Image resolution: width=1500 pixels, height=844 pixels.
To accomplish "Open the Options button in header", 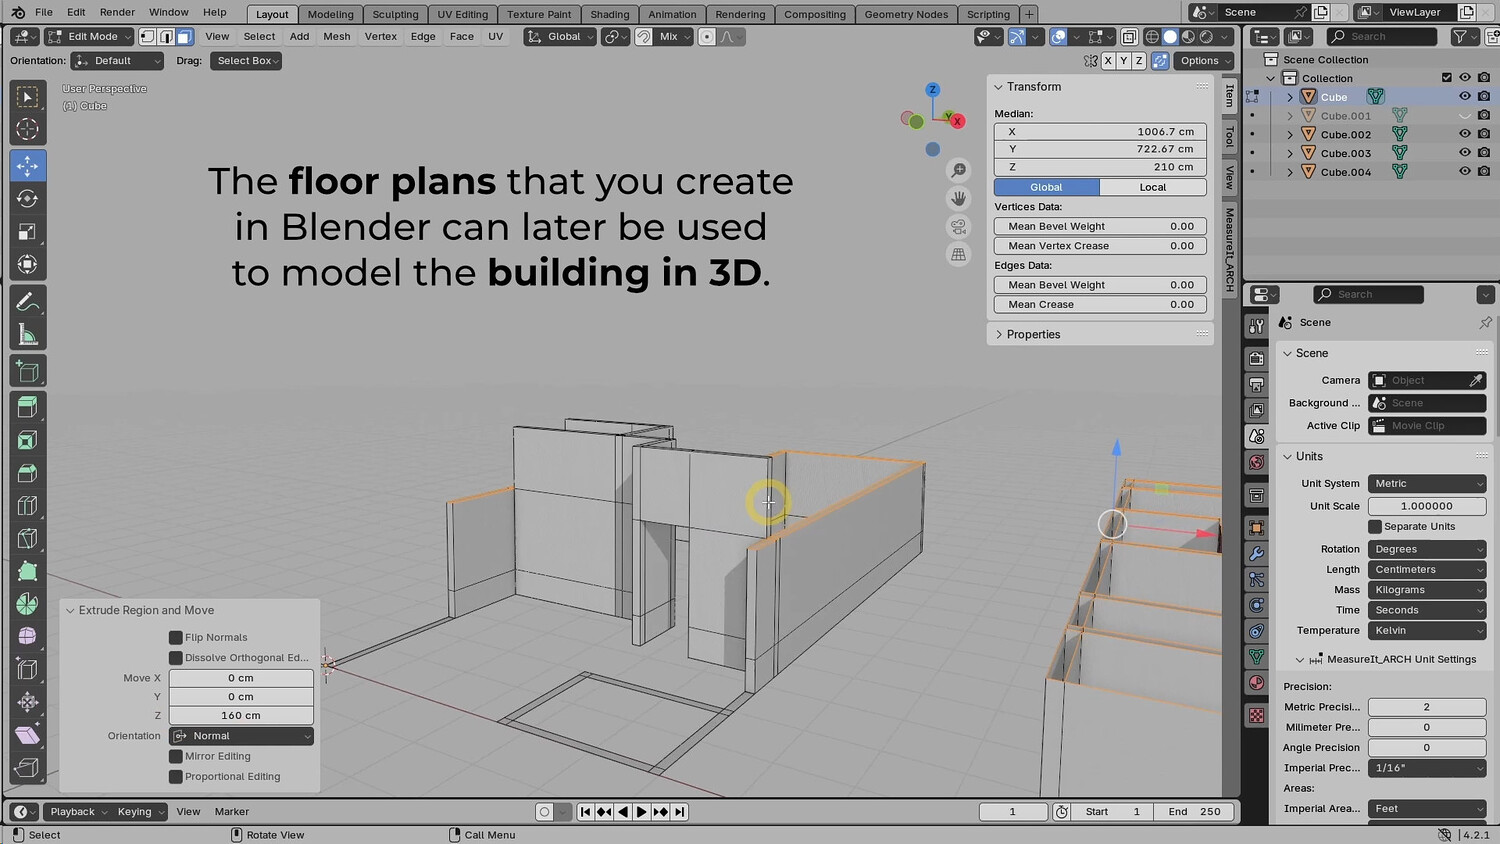I will coord(1203,61).
